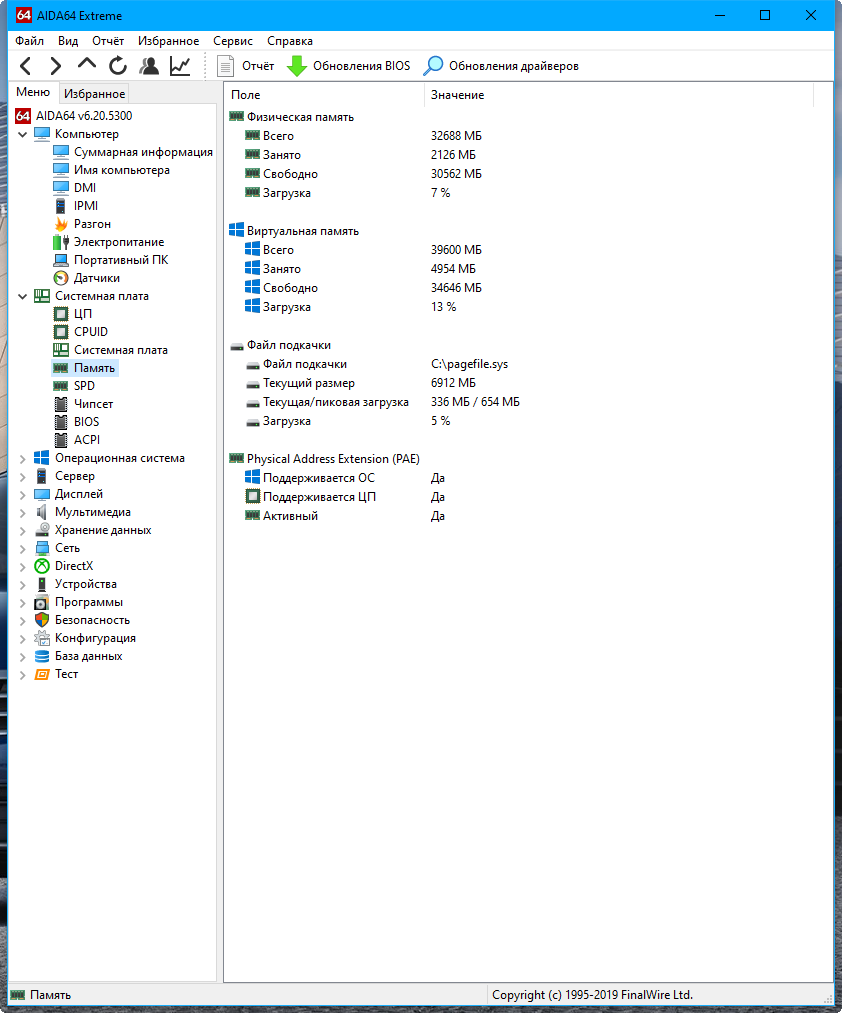This screenshot has width=842, height=1013.
Task: Open the Файл menu
Action: click(30, 41)
